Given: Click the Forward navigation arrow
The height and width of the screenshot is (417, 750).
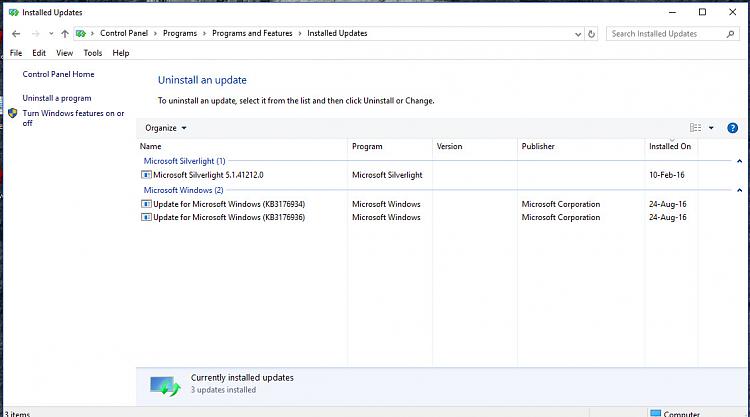Looking at the screenshot, I should [x=35, y=33].
